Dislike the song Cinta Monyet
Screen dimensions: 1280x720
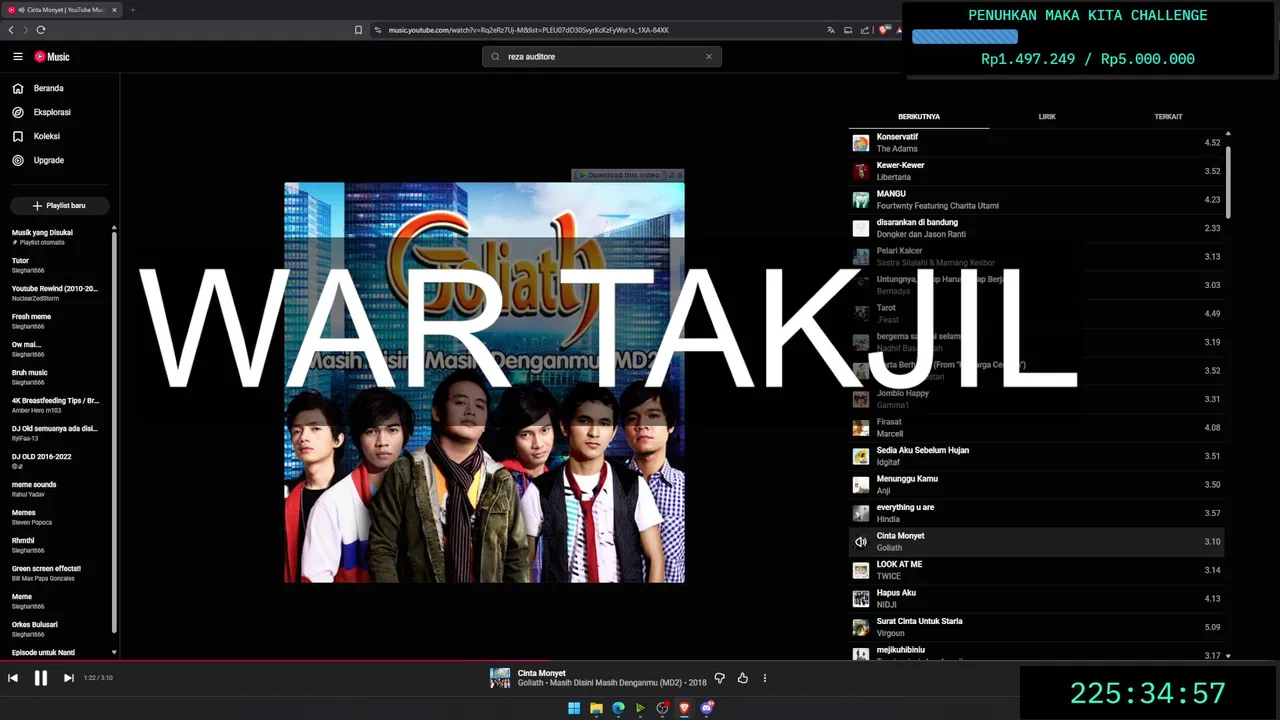pyautogui.click(x=719, y=678)
